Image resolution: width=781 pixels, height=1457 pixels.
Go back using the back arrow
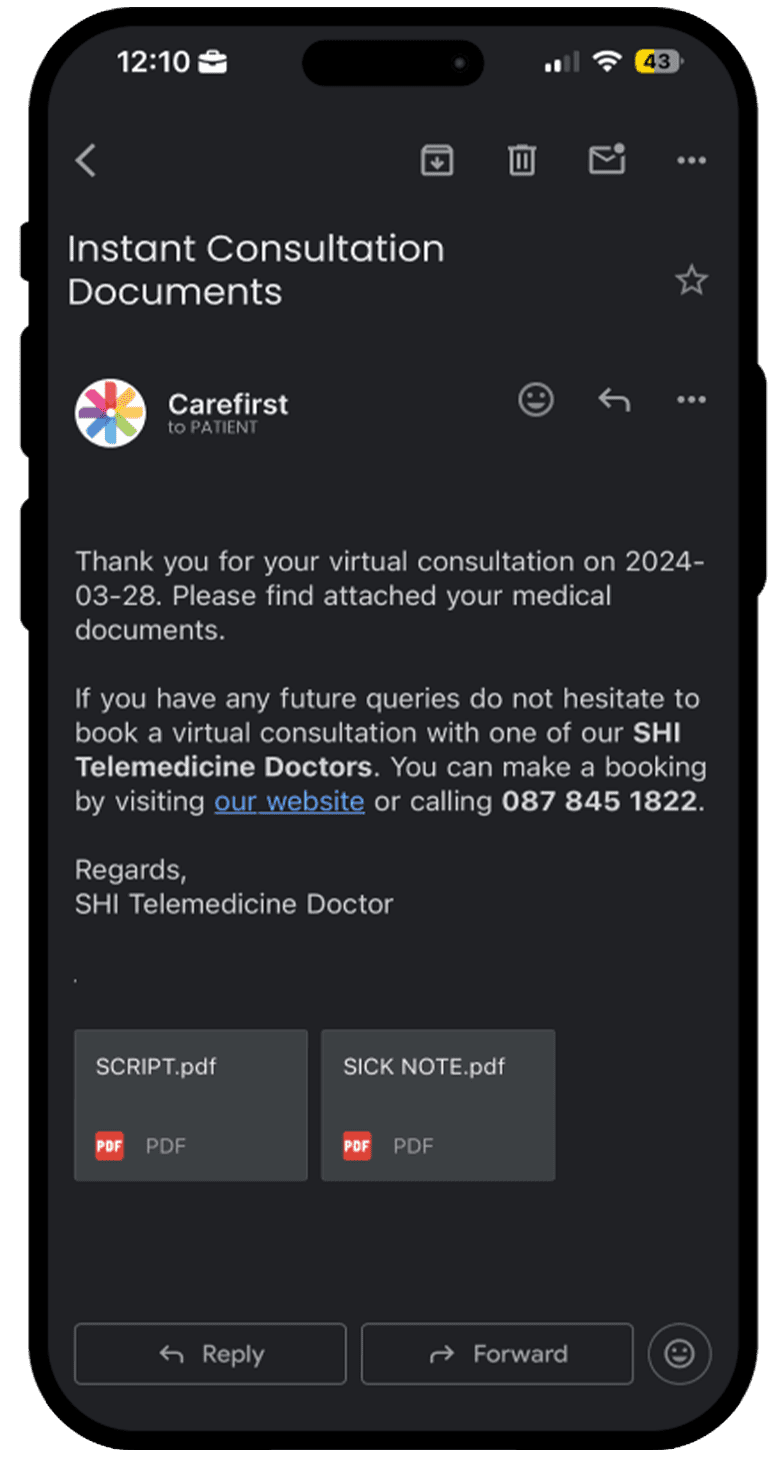click(x=86, y=160)
